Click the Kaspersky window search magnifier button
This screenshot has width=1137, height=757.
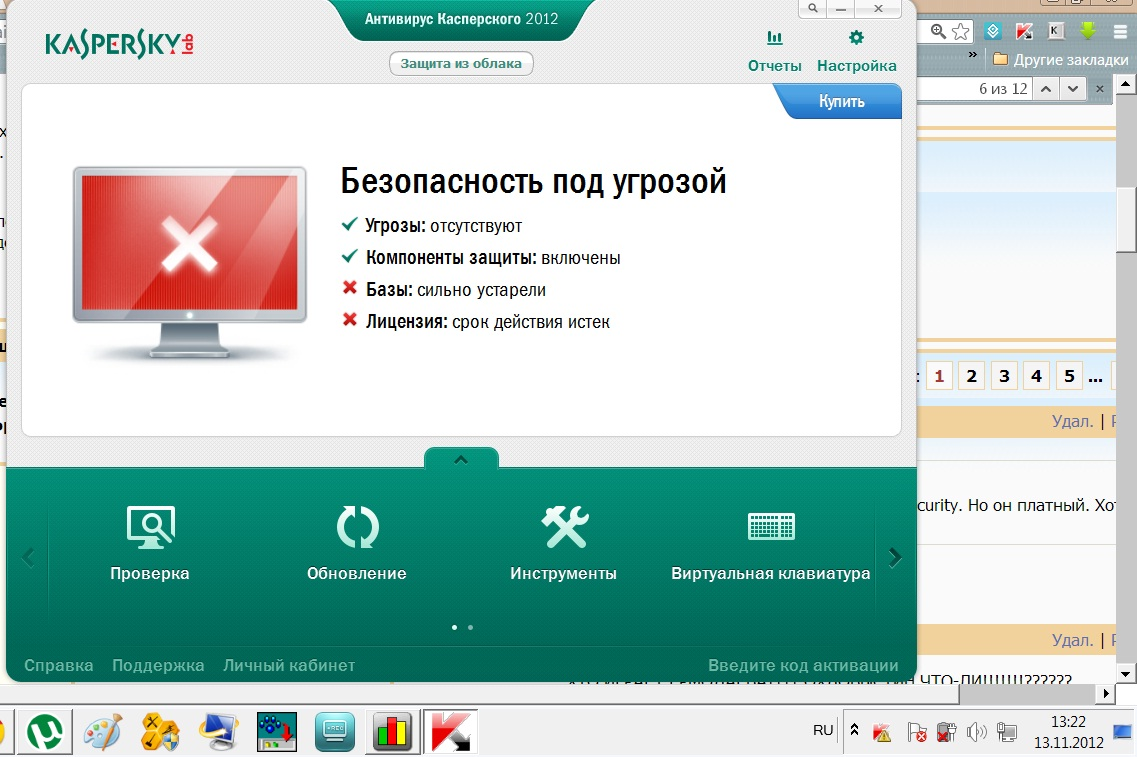click(x=813, y=9)
